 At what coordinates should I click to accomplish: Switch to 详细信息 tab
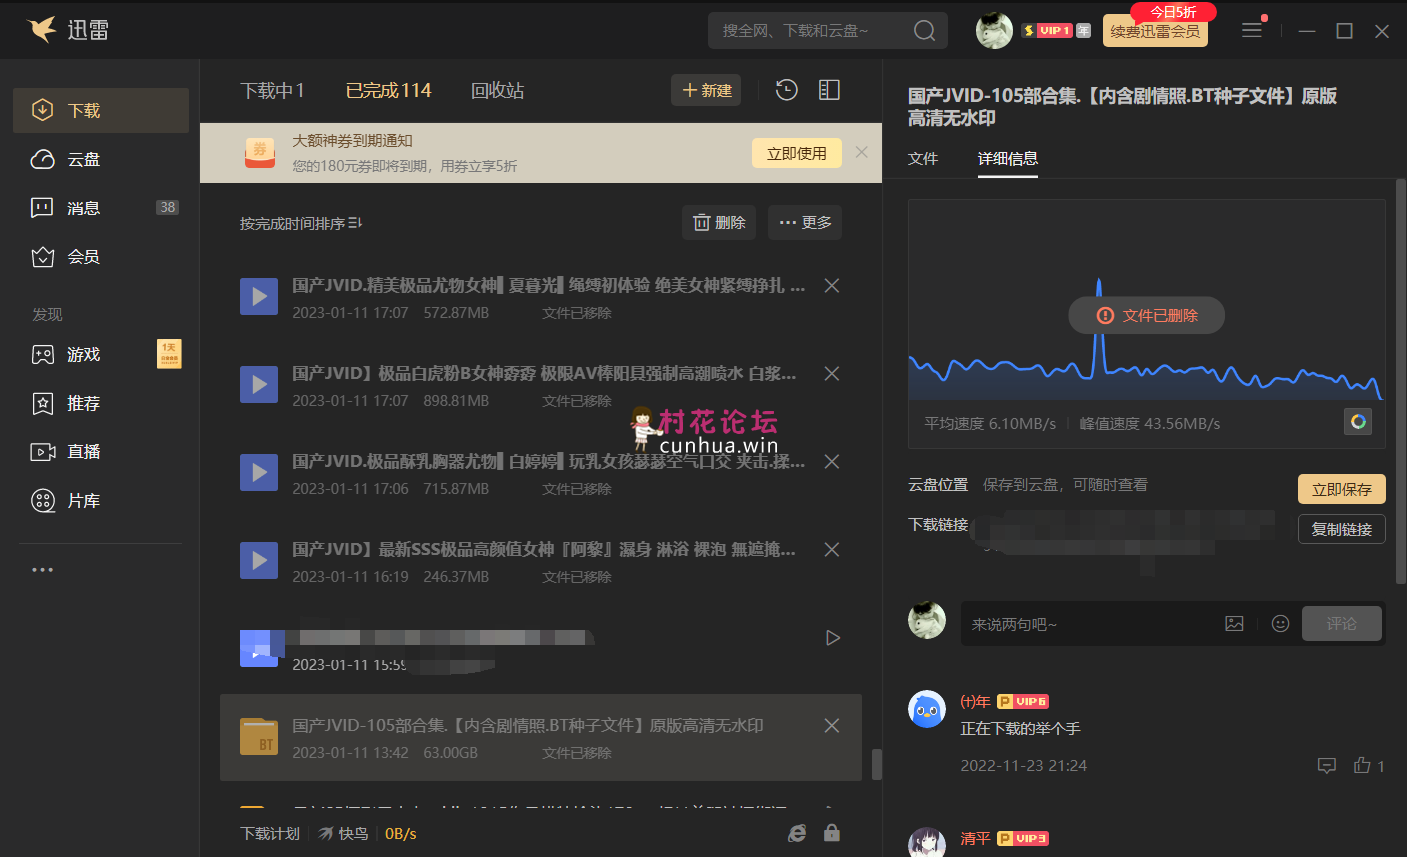(1008, 158)
